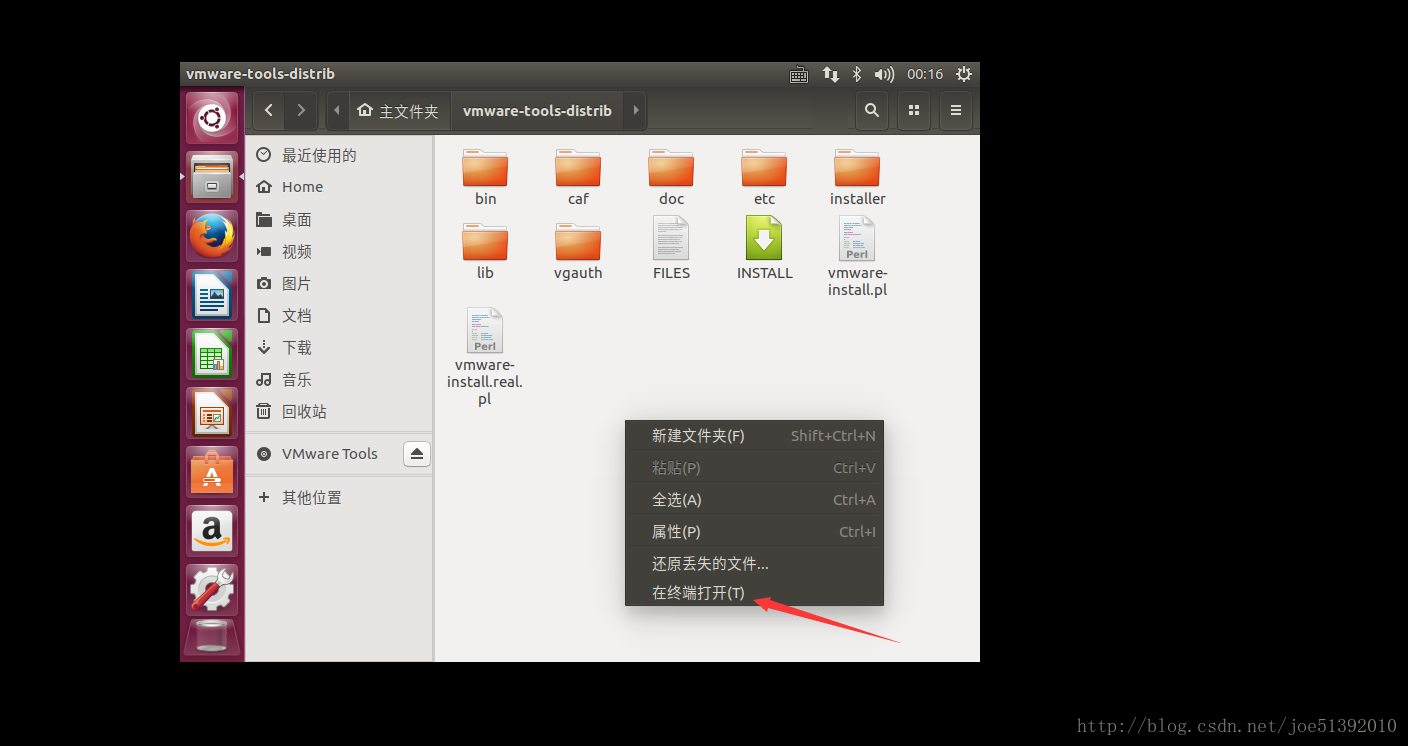
Task: Open System Settings from the dock
Action: [212, 590]
